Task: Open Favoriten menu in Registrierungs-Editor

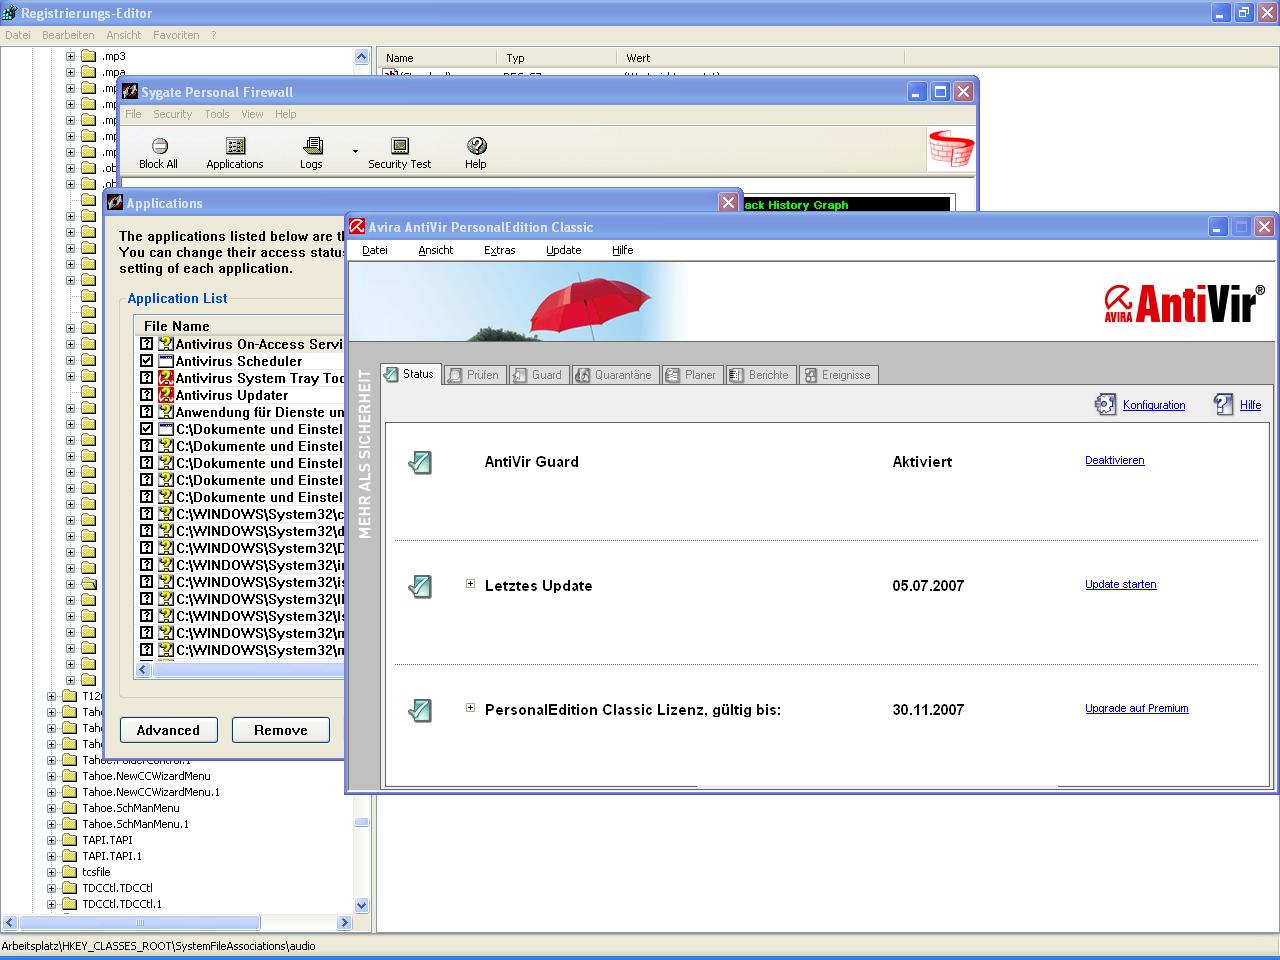Action: point(176,35)
